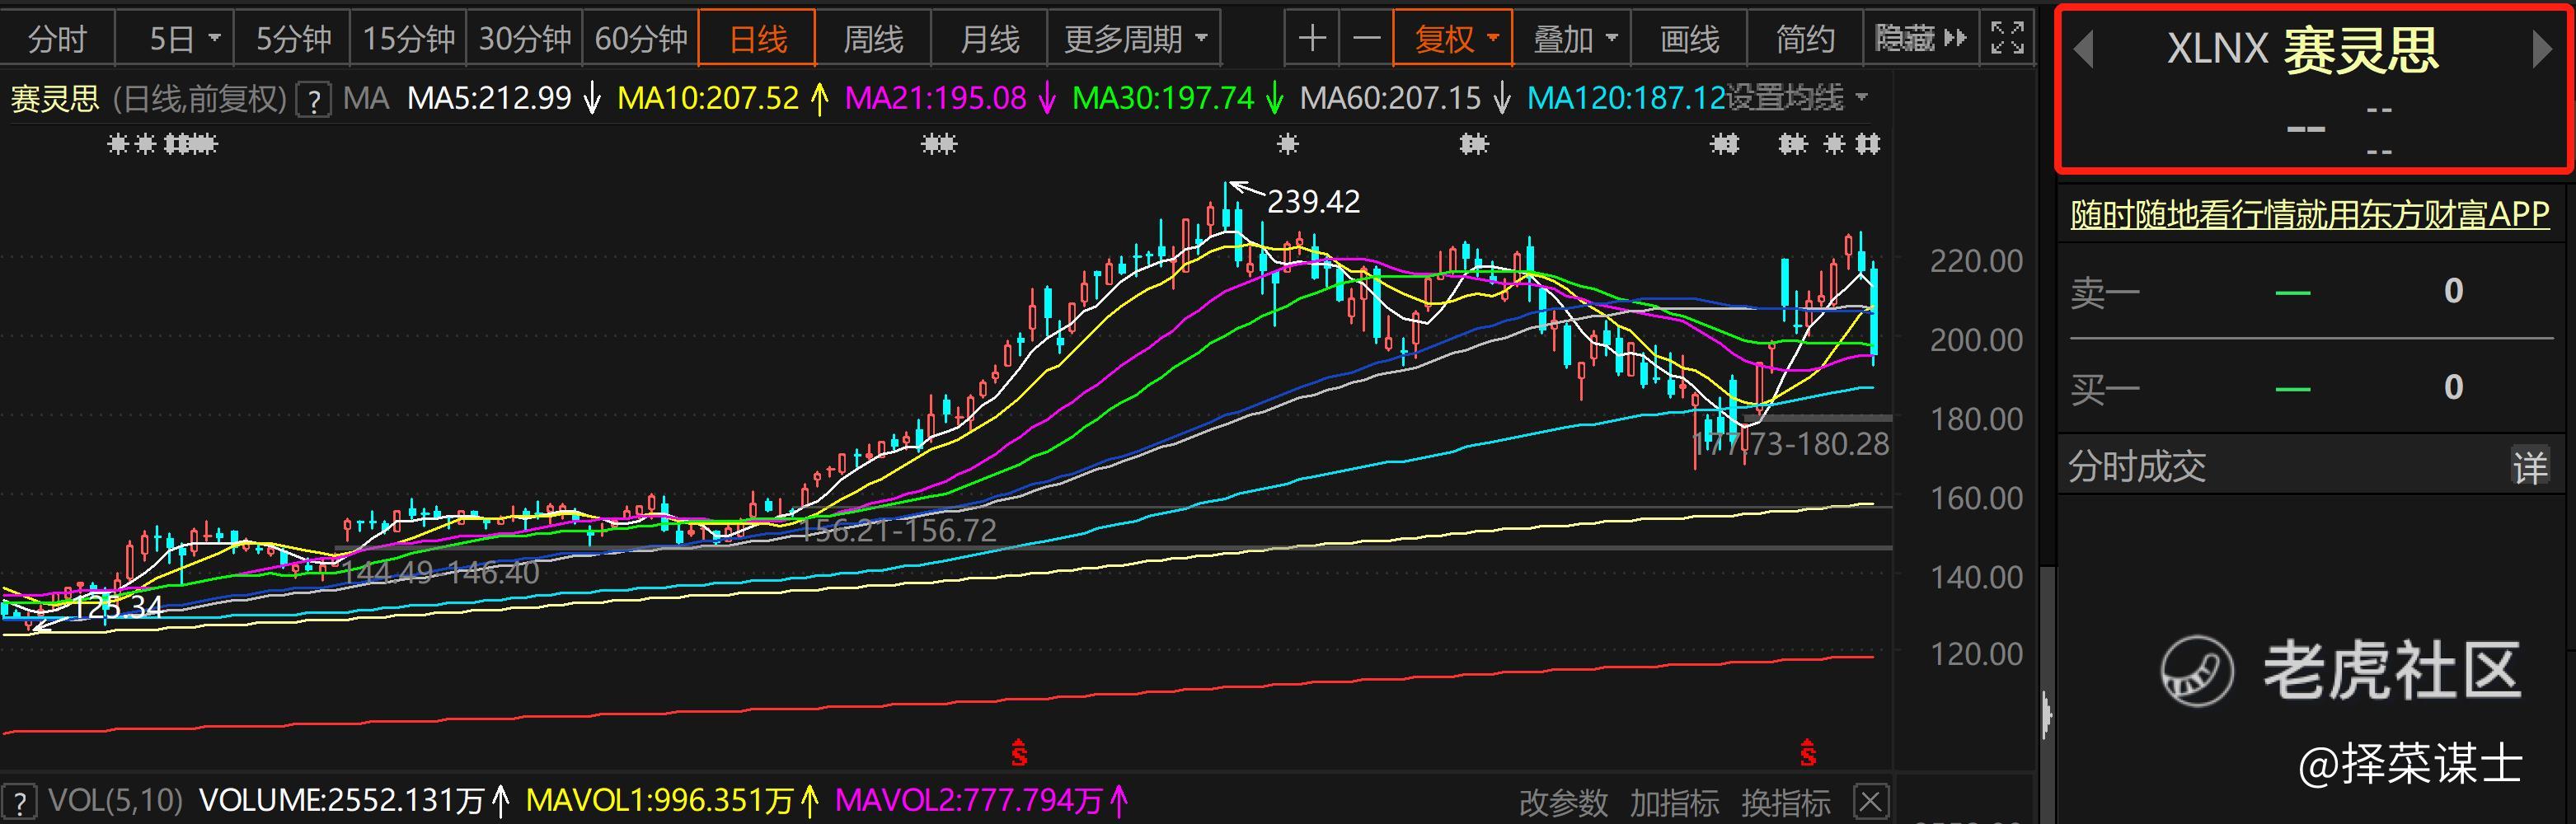Open the 设置均线 settings dropdown

click(x=1797, y=98)
